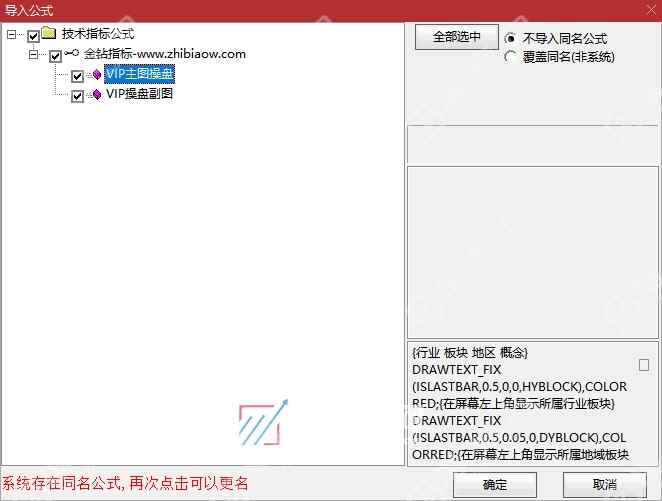Image resolution: width=662 pixels, height=501 pixels.
Task: Uncheck the VIP主图操盘 checkbox
Action: coord(77,76)
